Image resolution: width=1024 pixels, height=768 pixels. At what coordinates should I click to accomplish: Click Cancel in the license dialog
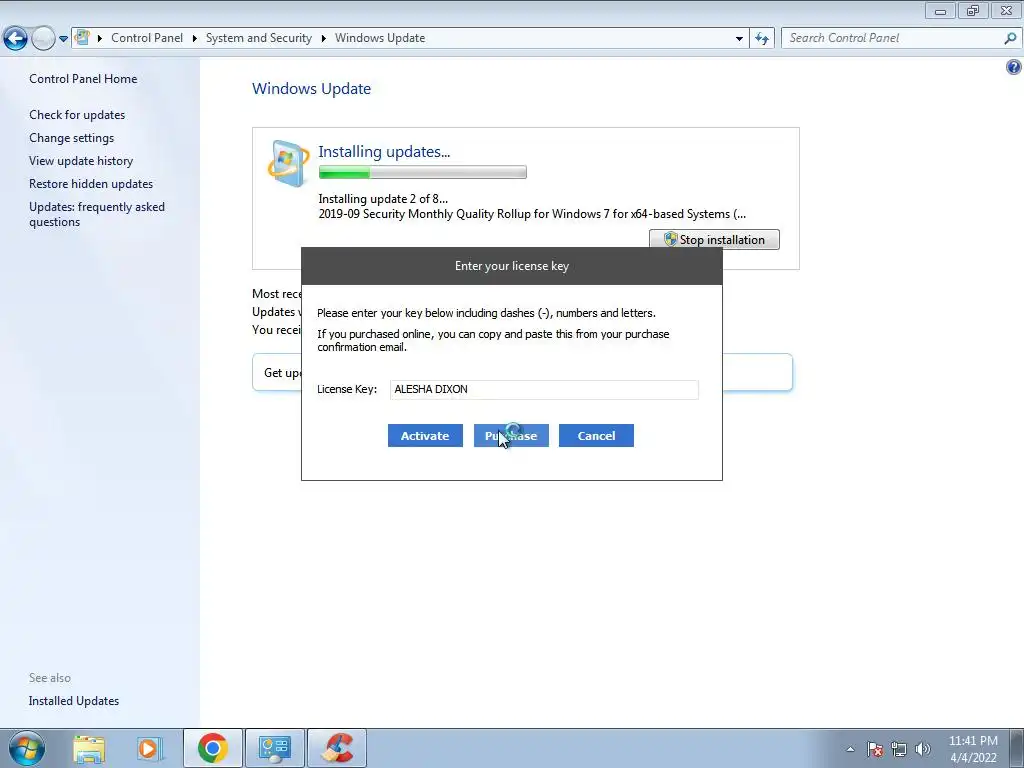pos(596,436)
